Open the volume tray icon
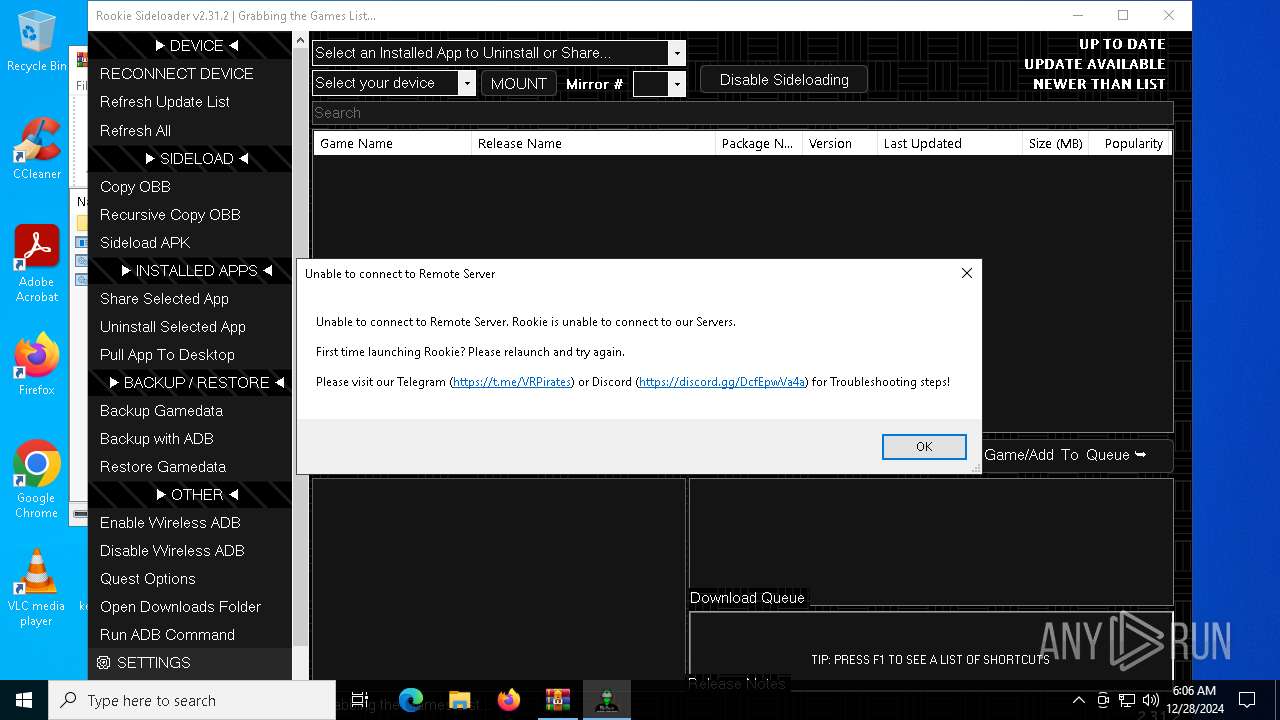Image resolution: width=1280 pixels, height=720 pixels. (x=1150, y=700)
